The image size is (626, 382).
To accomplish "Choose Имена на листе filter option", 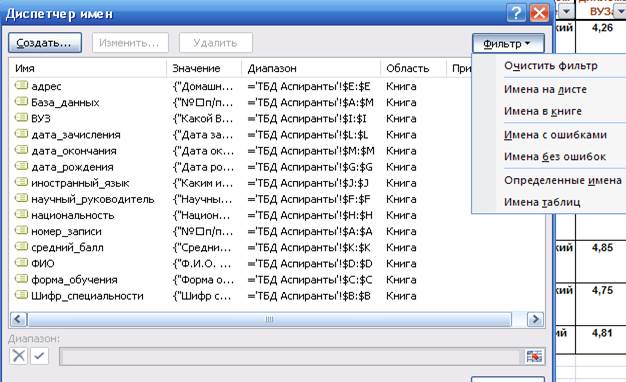I will pos(545,89).
